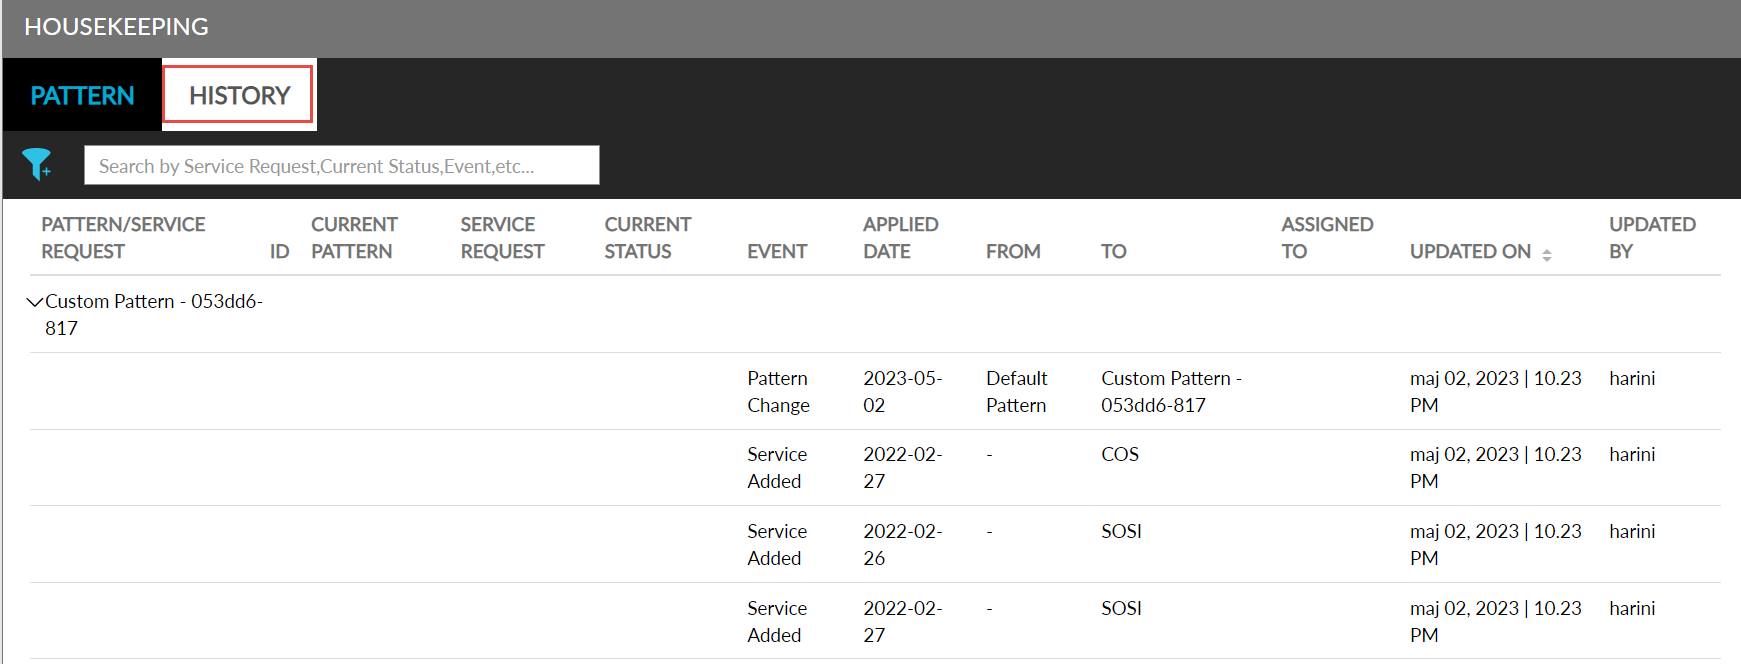Click the Pattern/Service Request column header
The width and height of the screenshot is (1741, 664).
[123, 238]
